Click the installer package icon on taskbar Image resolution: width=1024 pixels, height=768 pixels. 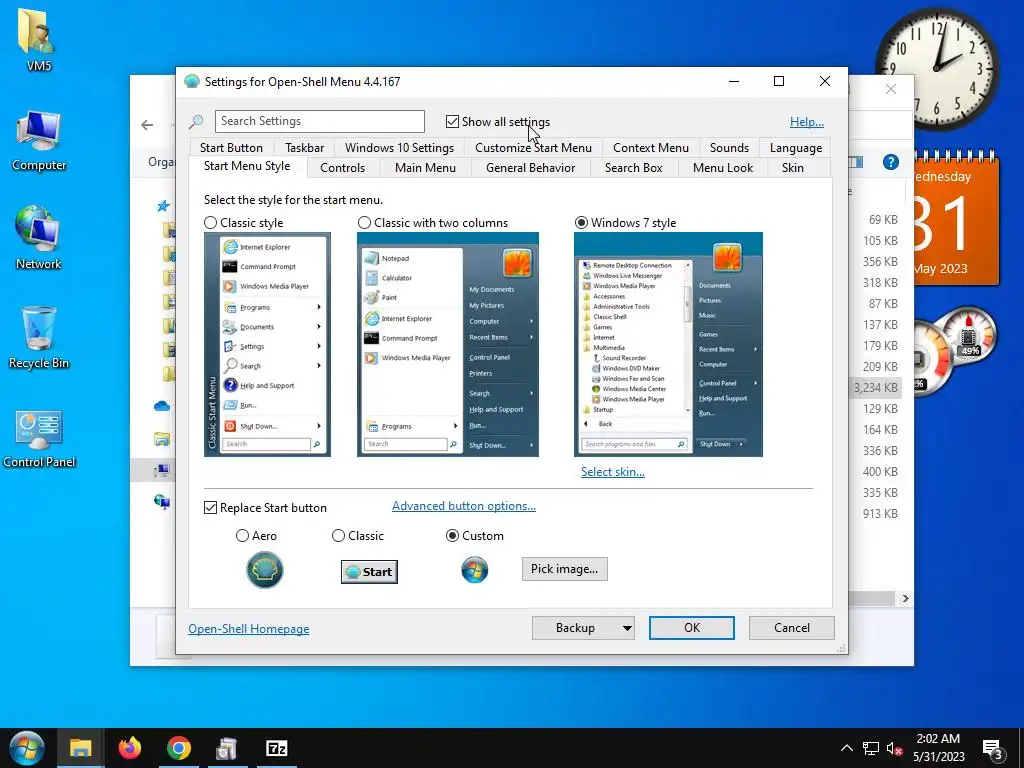(227, 748)
